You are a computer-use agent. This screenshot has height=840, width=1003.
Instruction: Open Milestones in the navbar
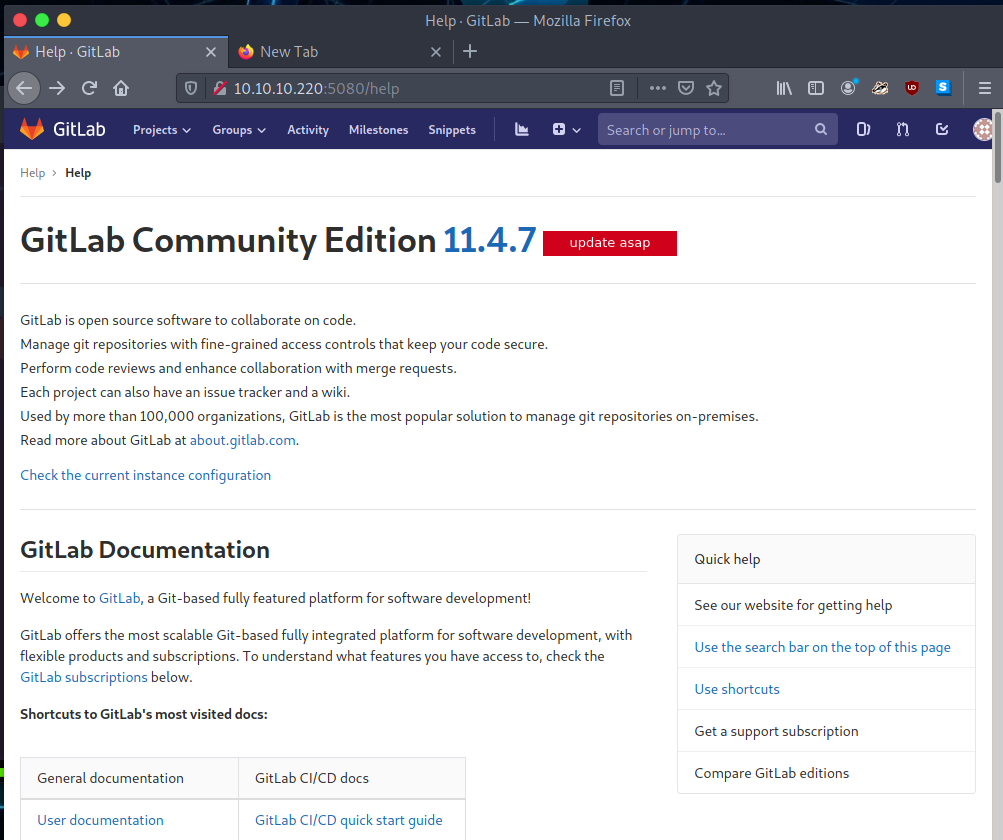point(378,130)
